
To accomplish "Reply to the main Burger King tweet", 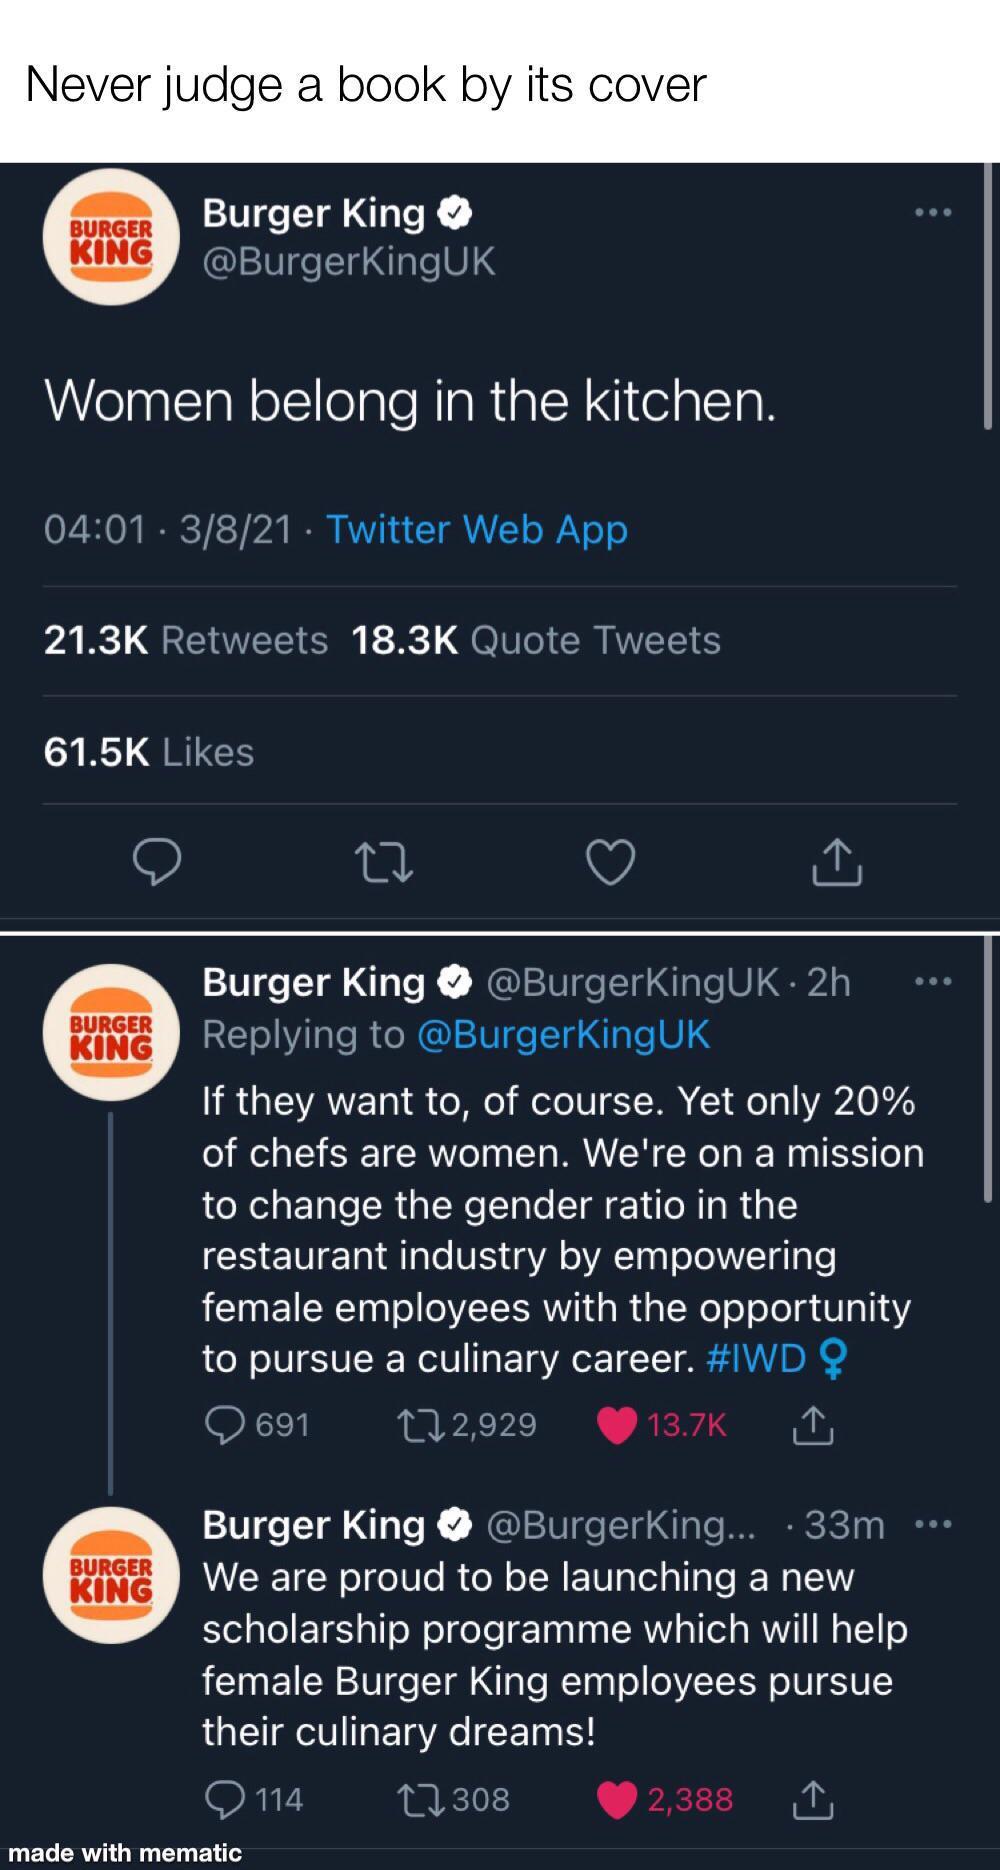I will (x=157, y=863).
